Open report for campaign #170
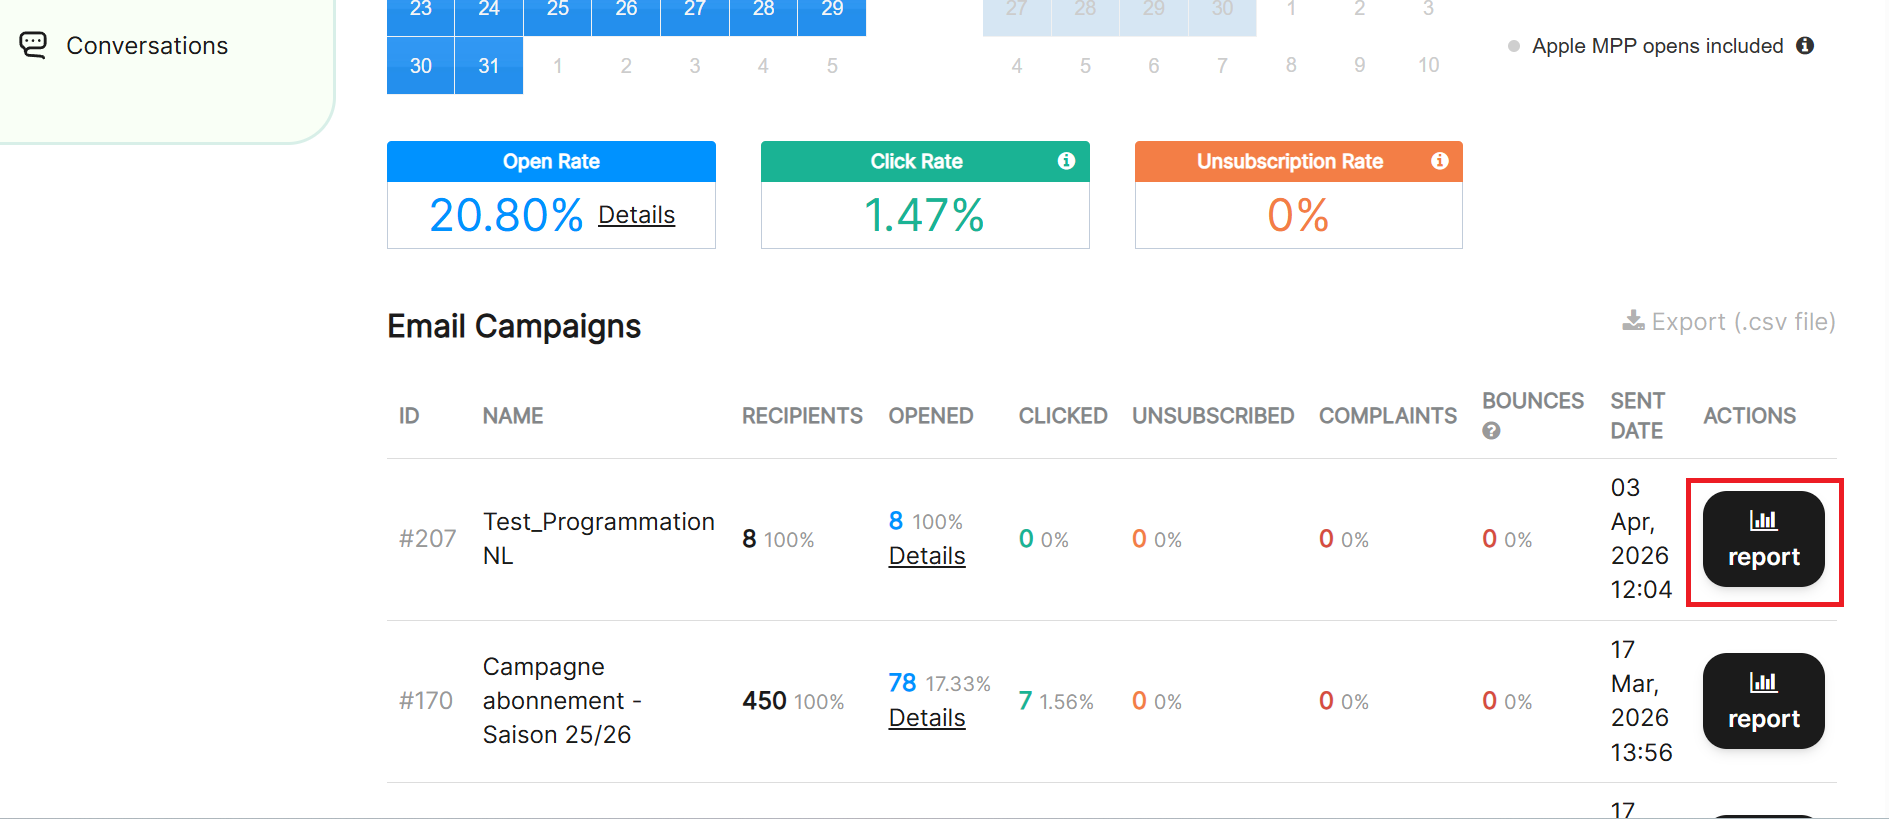The image size is (1889, 819). tap(1763, 701)
